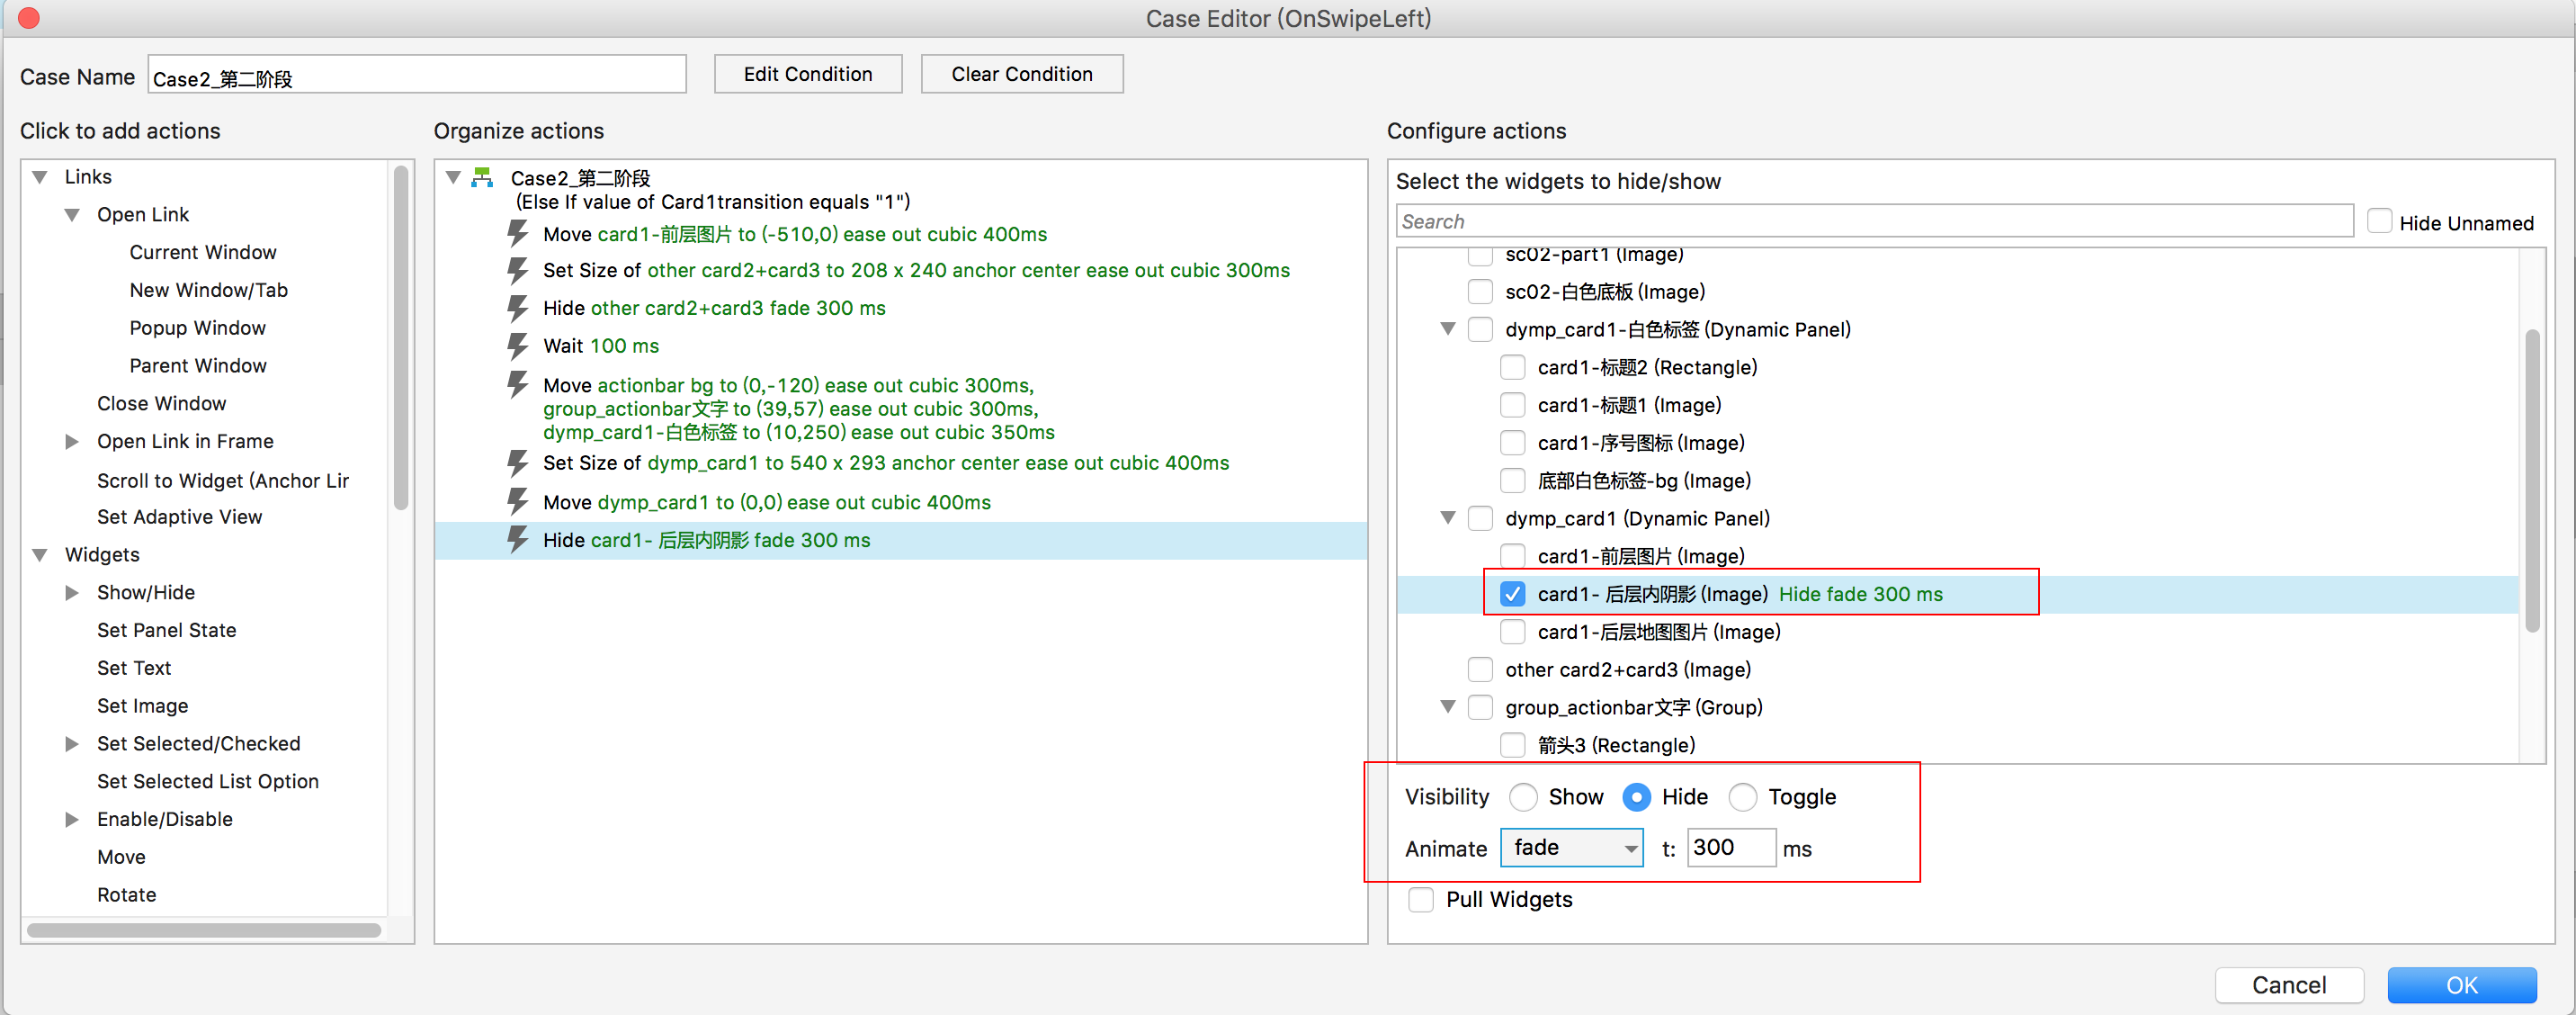Click lightning icon of Hide other card2+card3 action
This screenshot has height=1015, width=2576.
pyautogui.click(x=517, y=308)
